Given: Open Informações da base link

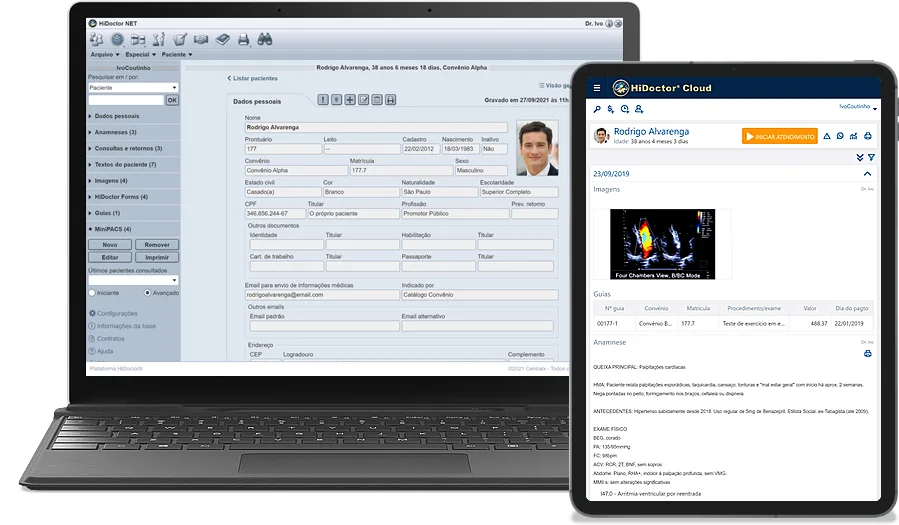Looking at the screenshot, I should coord(122,326).
